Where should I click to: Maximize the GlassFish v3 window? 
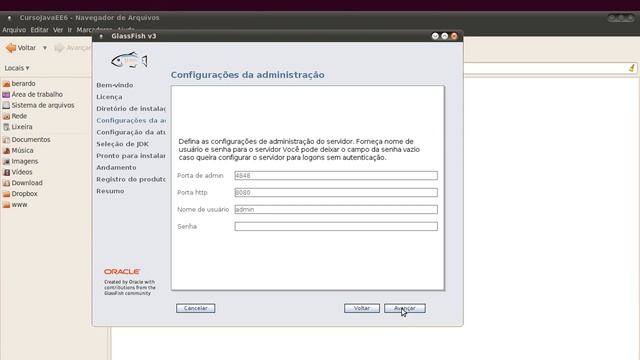[x=444, y=36]
